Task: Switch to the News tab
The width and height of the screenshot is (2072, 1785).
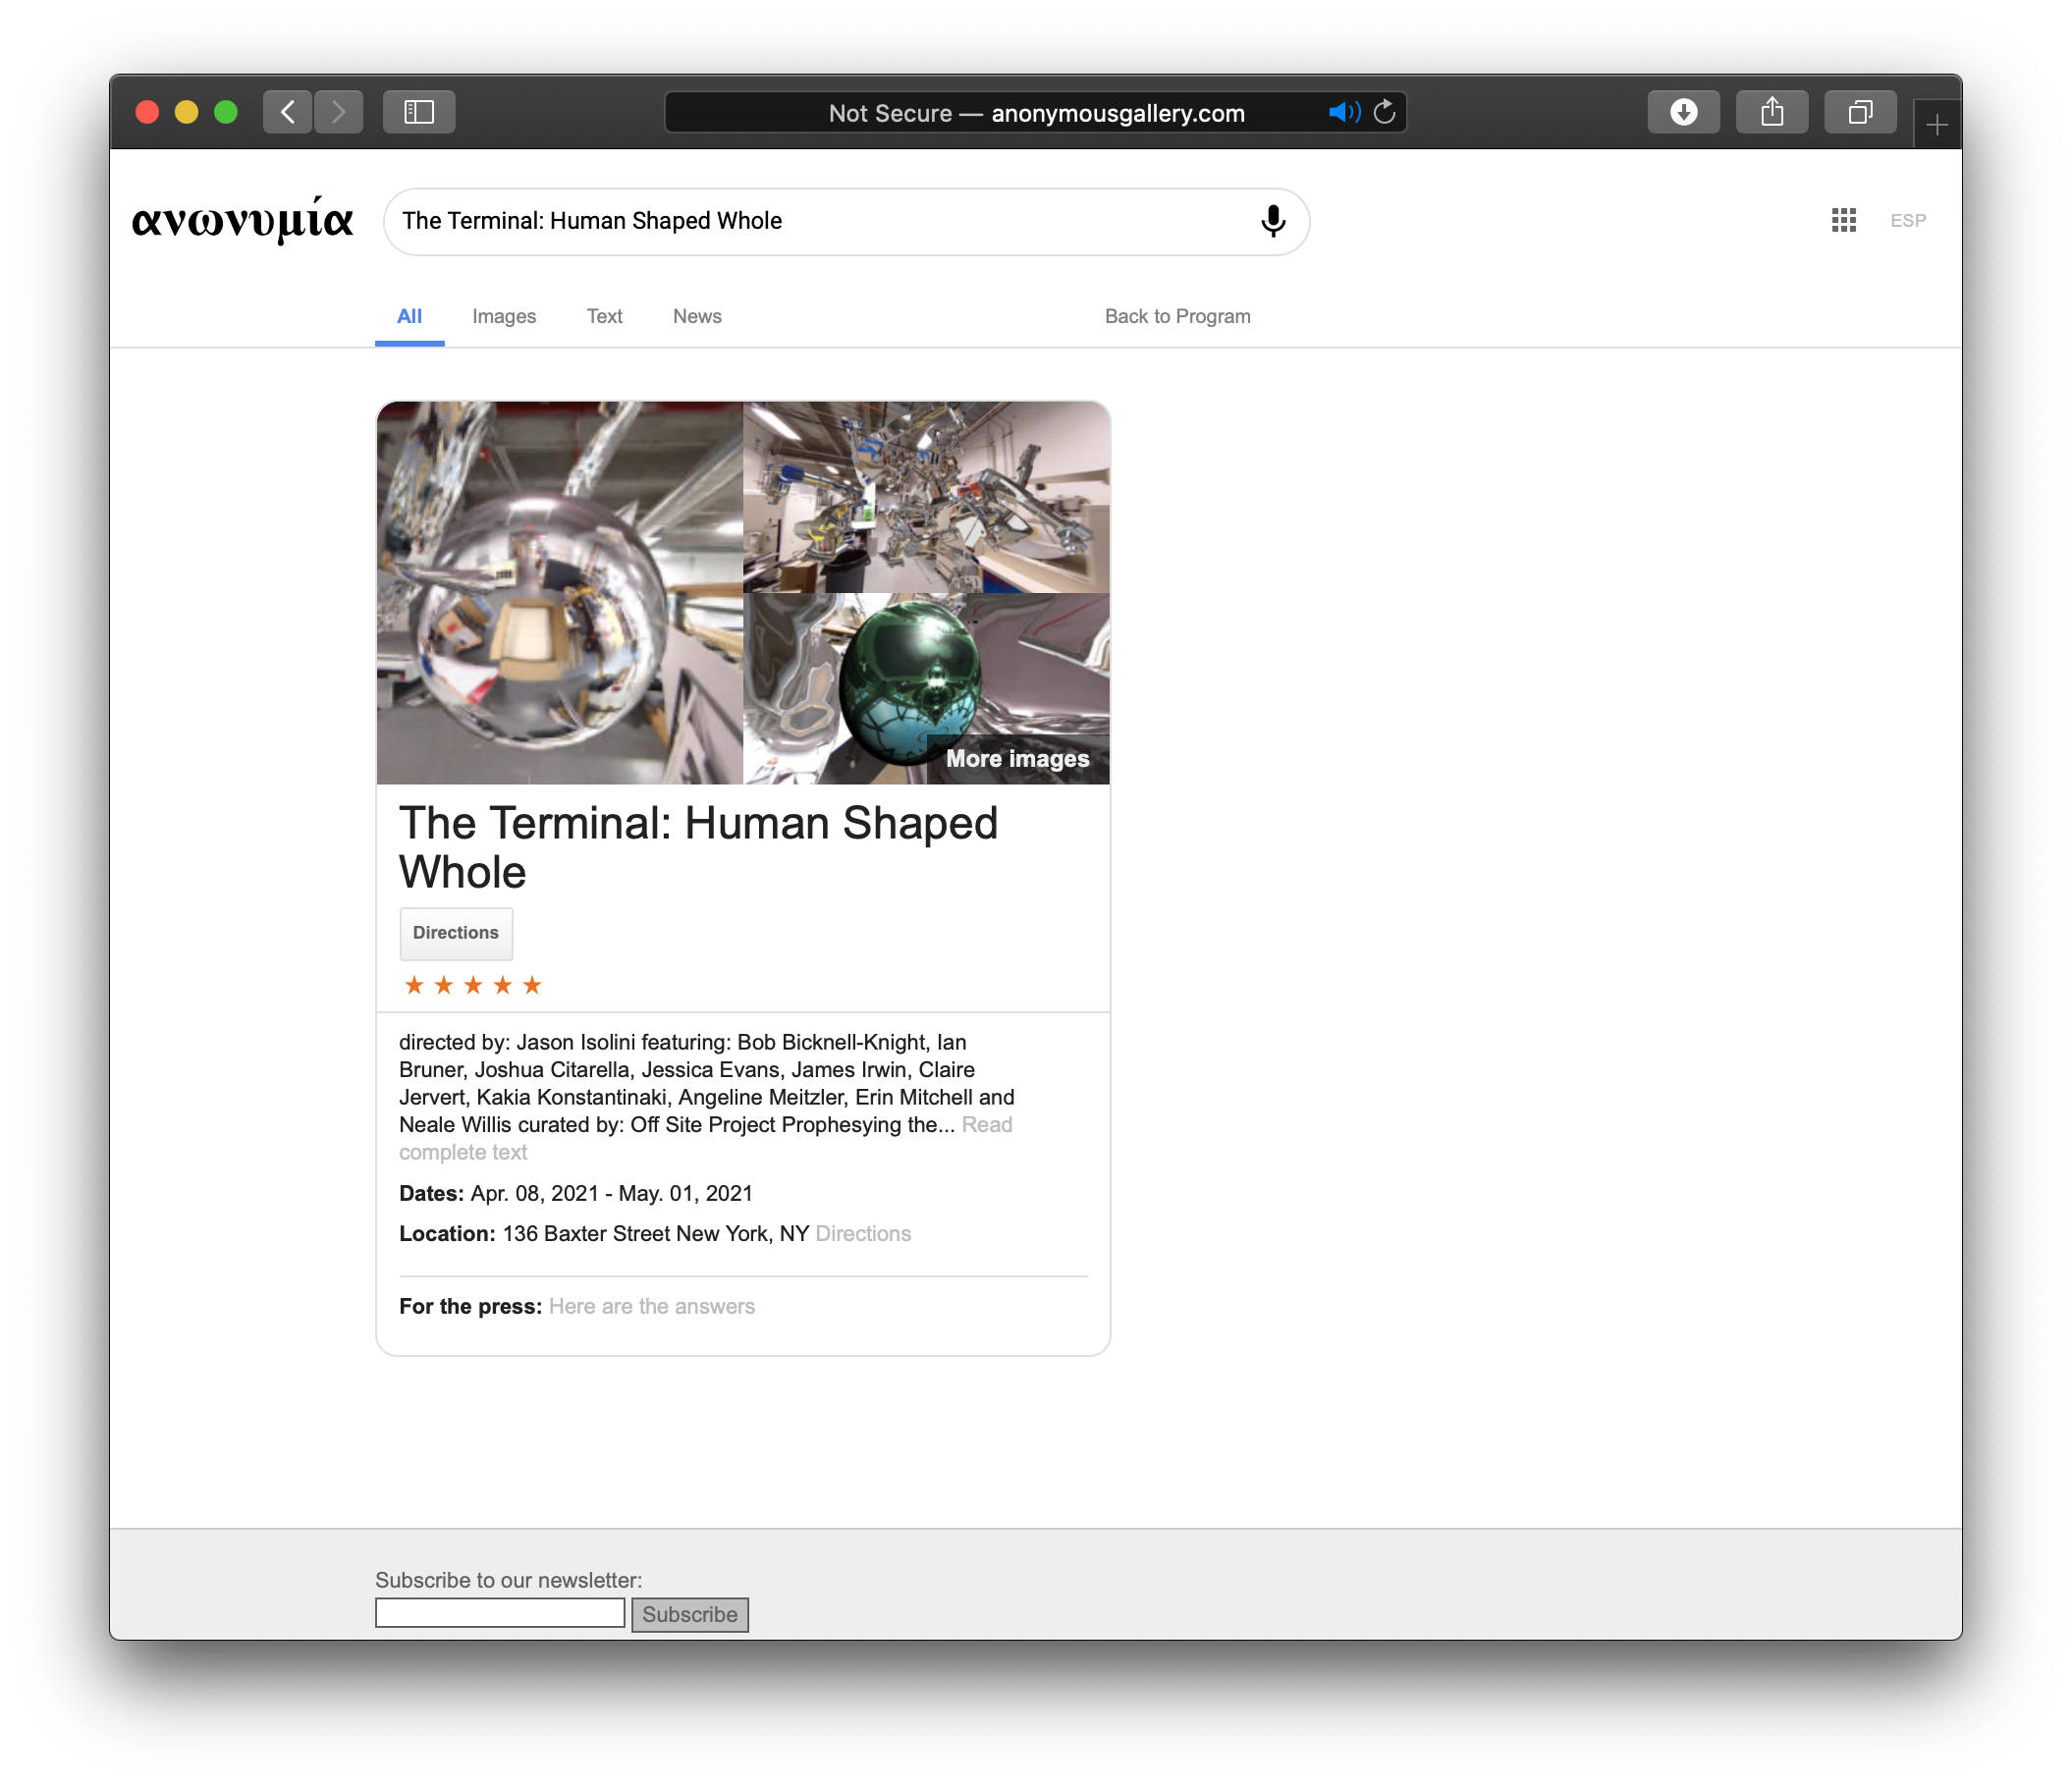Action: 697,316
